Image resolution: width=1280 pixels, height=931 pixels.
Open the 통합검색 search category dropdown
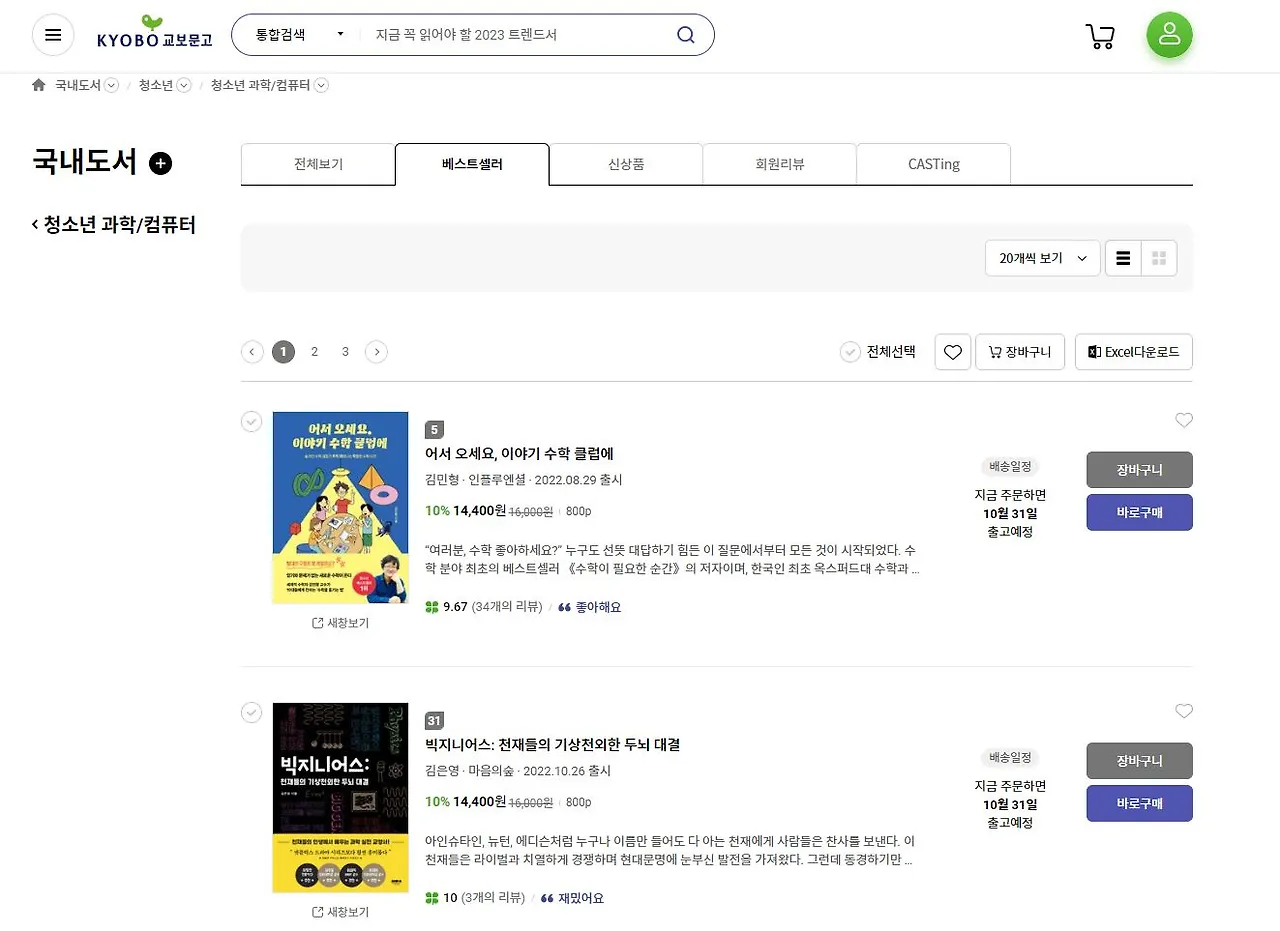291,34
